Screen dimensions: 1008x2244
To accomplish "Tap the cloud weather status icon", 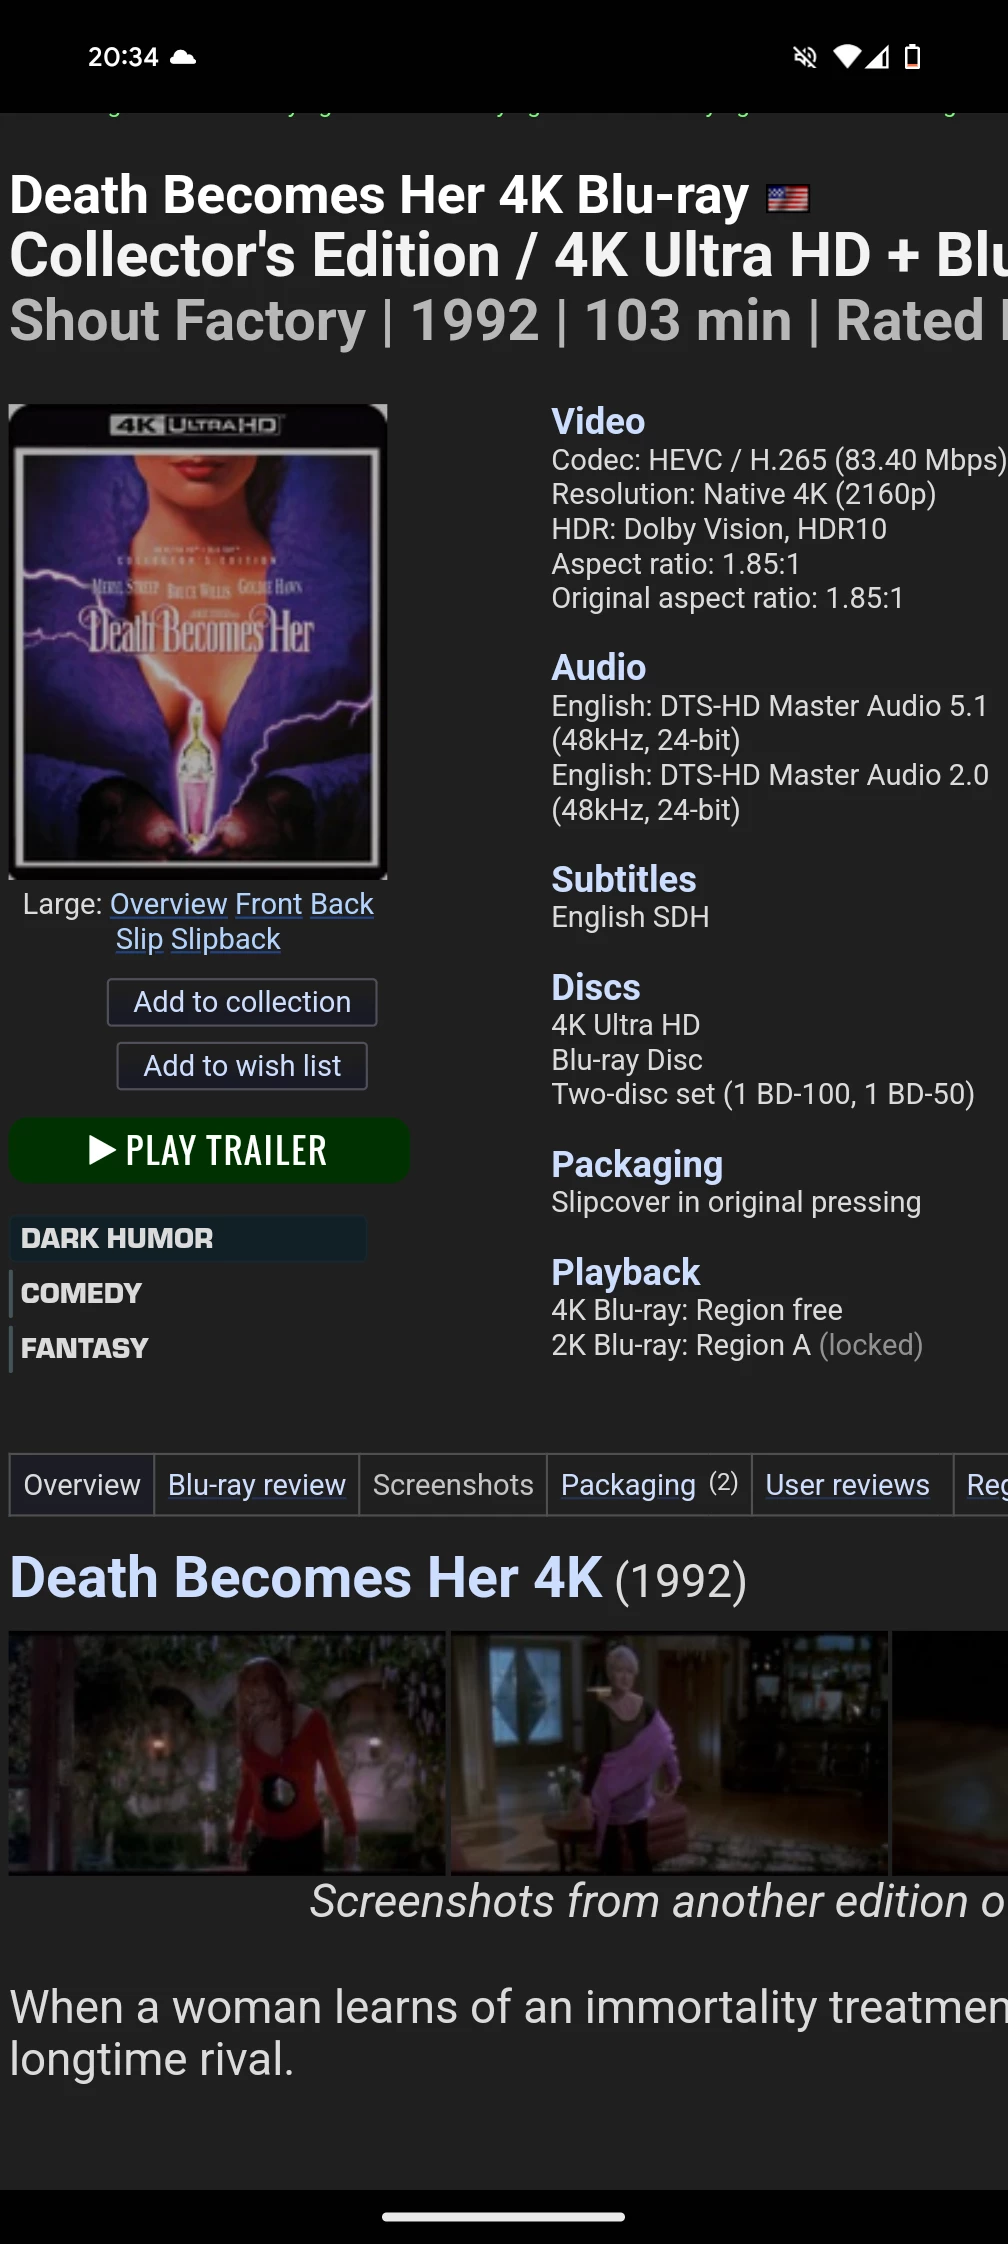I will pos(183,57).
